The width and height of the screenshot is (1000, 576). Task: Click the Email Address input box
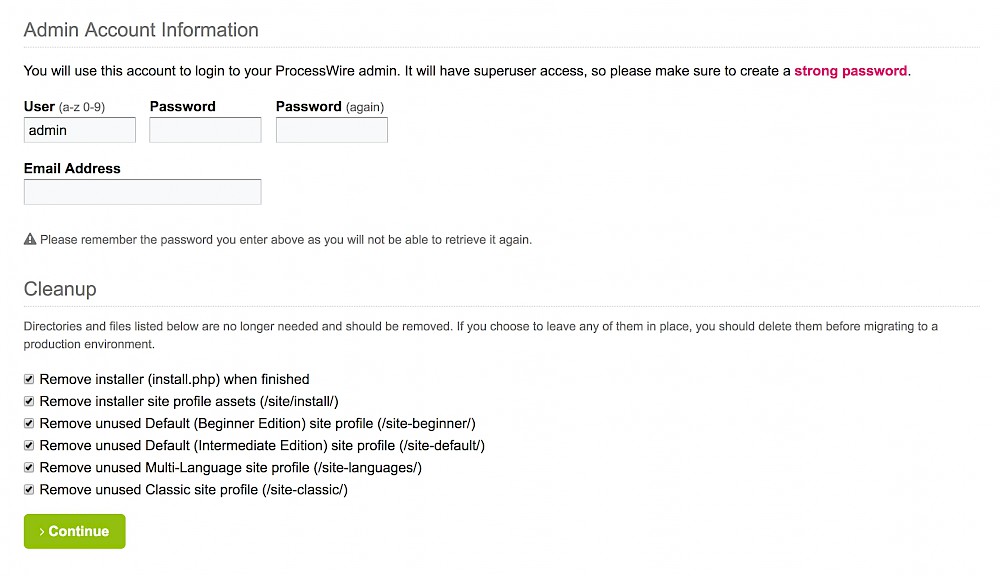click(142, 192)
